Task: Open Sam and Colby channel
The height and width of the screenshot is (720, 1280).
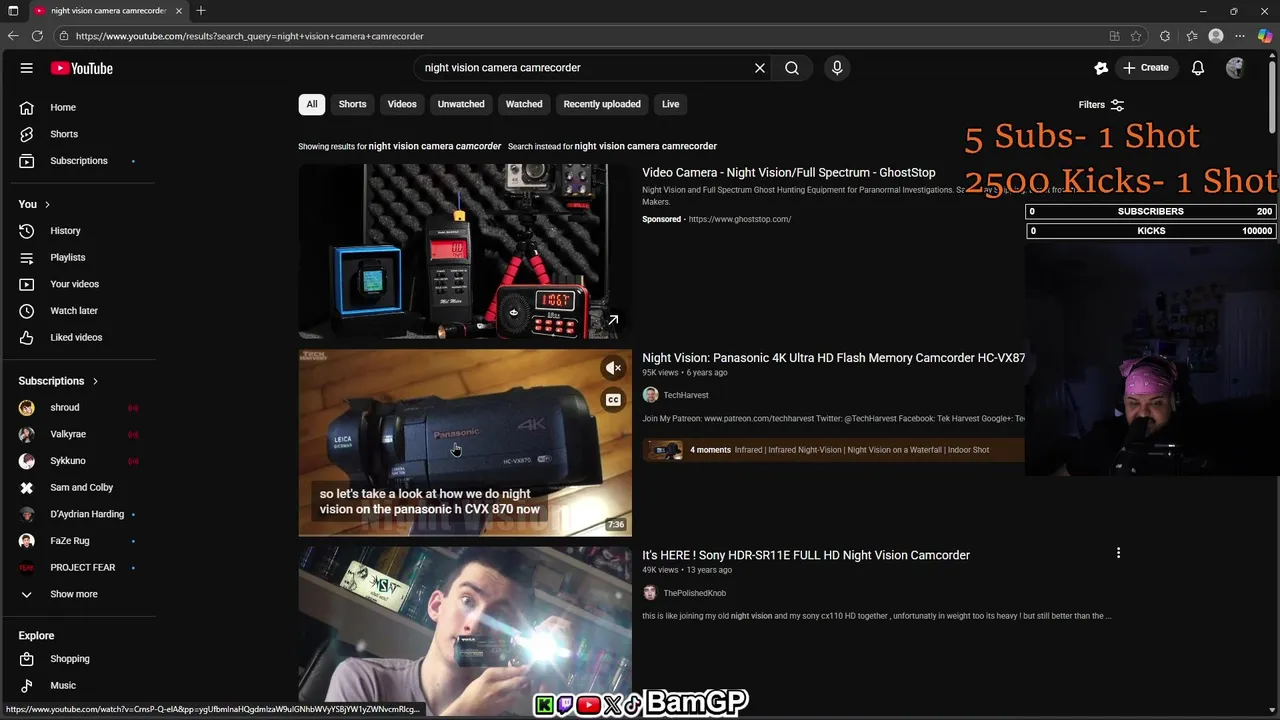Action: click(x=80, y=488)
